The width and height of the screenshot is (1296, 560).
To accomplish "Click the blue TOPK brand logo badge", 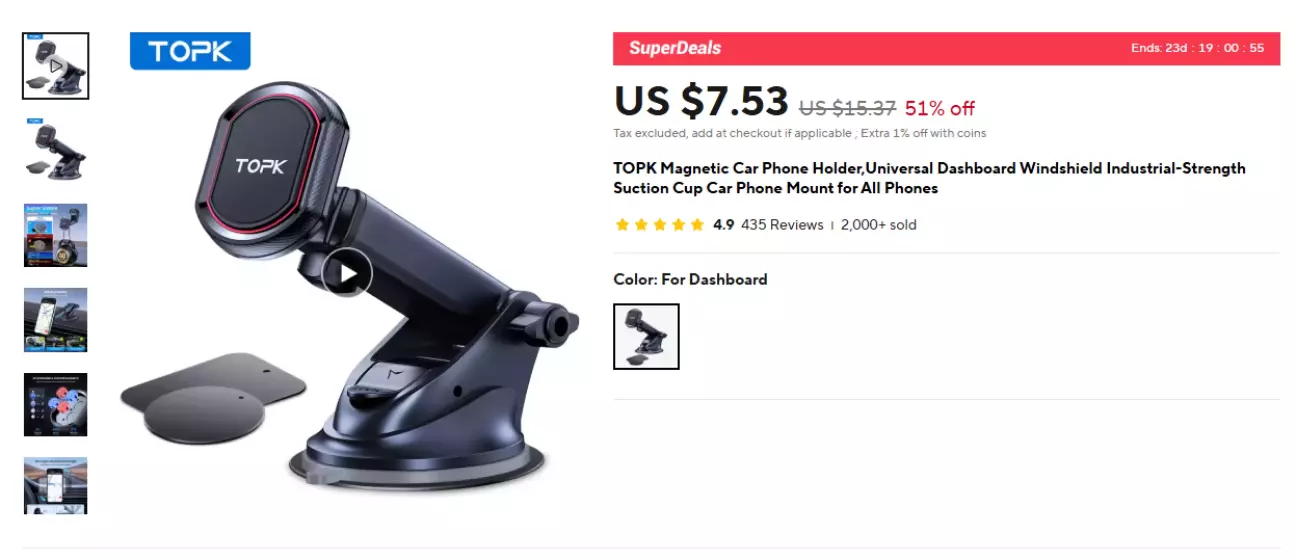I will [190, 51].
